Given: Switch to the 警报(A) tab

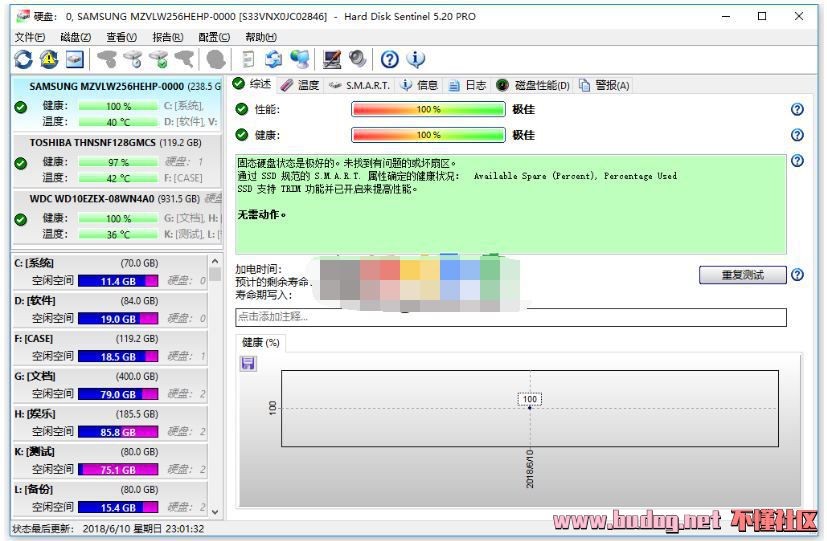Looking at the screenshot, I should [604, 85].
